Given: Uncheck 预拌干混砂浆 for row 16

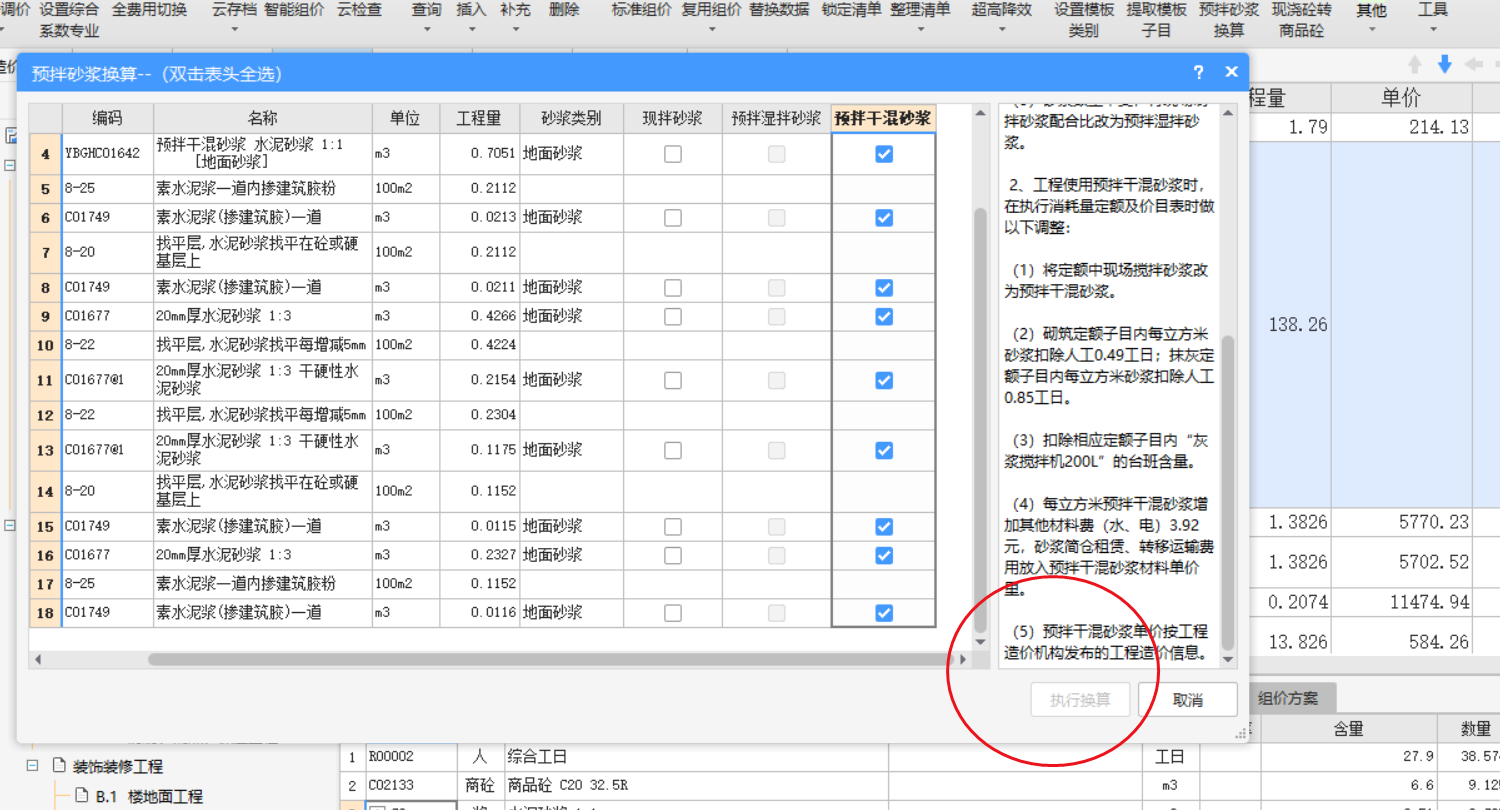Looking at the screenshot, I should [883, 555].
